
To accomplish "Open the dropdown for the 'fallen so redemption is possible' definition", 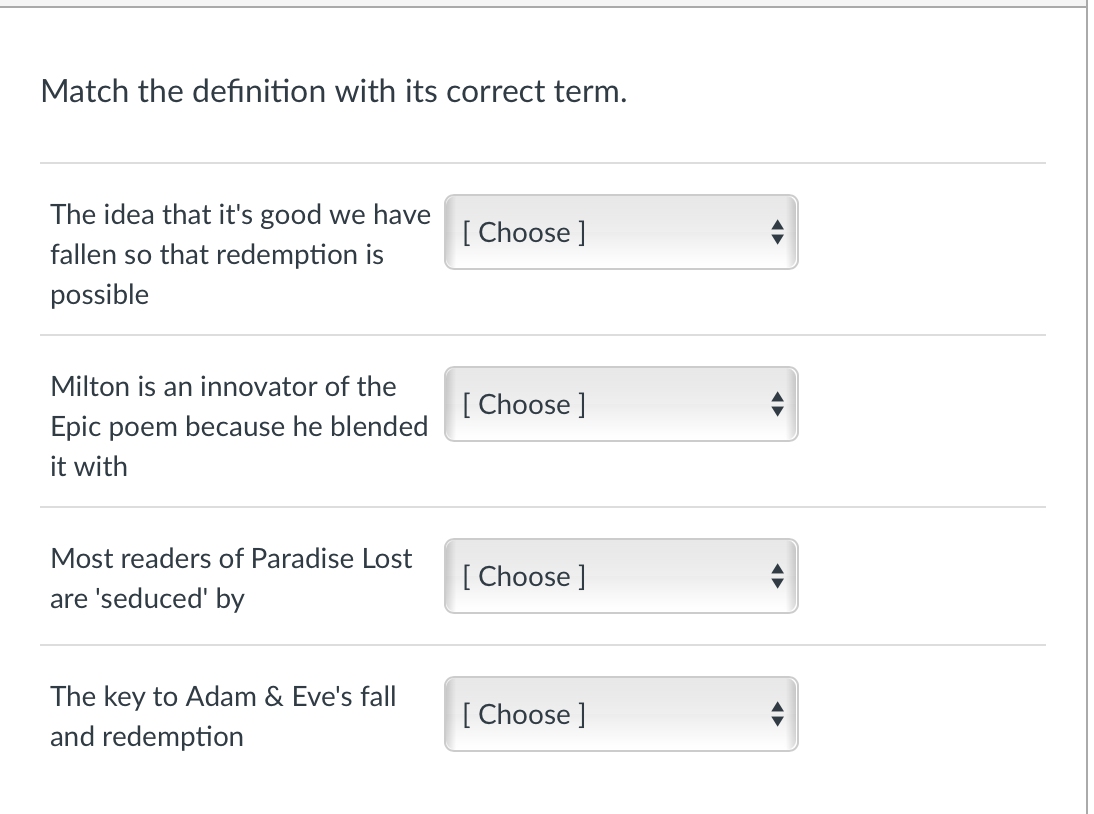I will click(620, 232).
